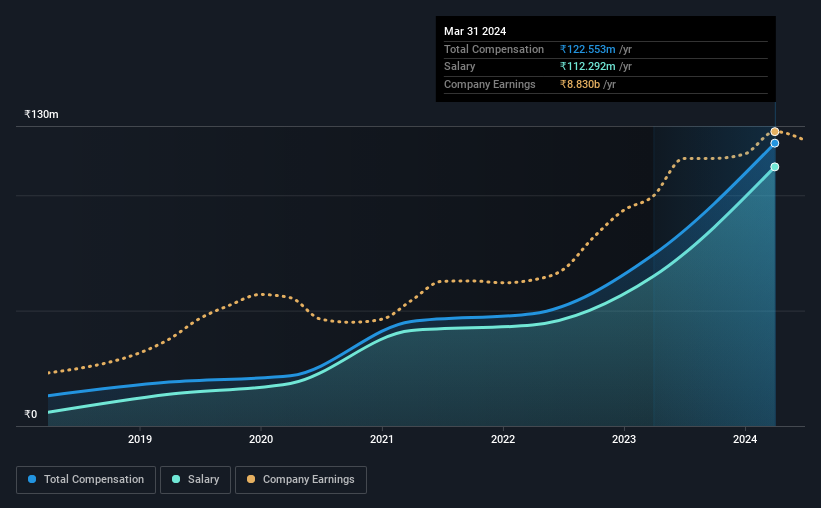
Task: Click the Company Earnings tooltip row label
Action: (490, 84)
